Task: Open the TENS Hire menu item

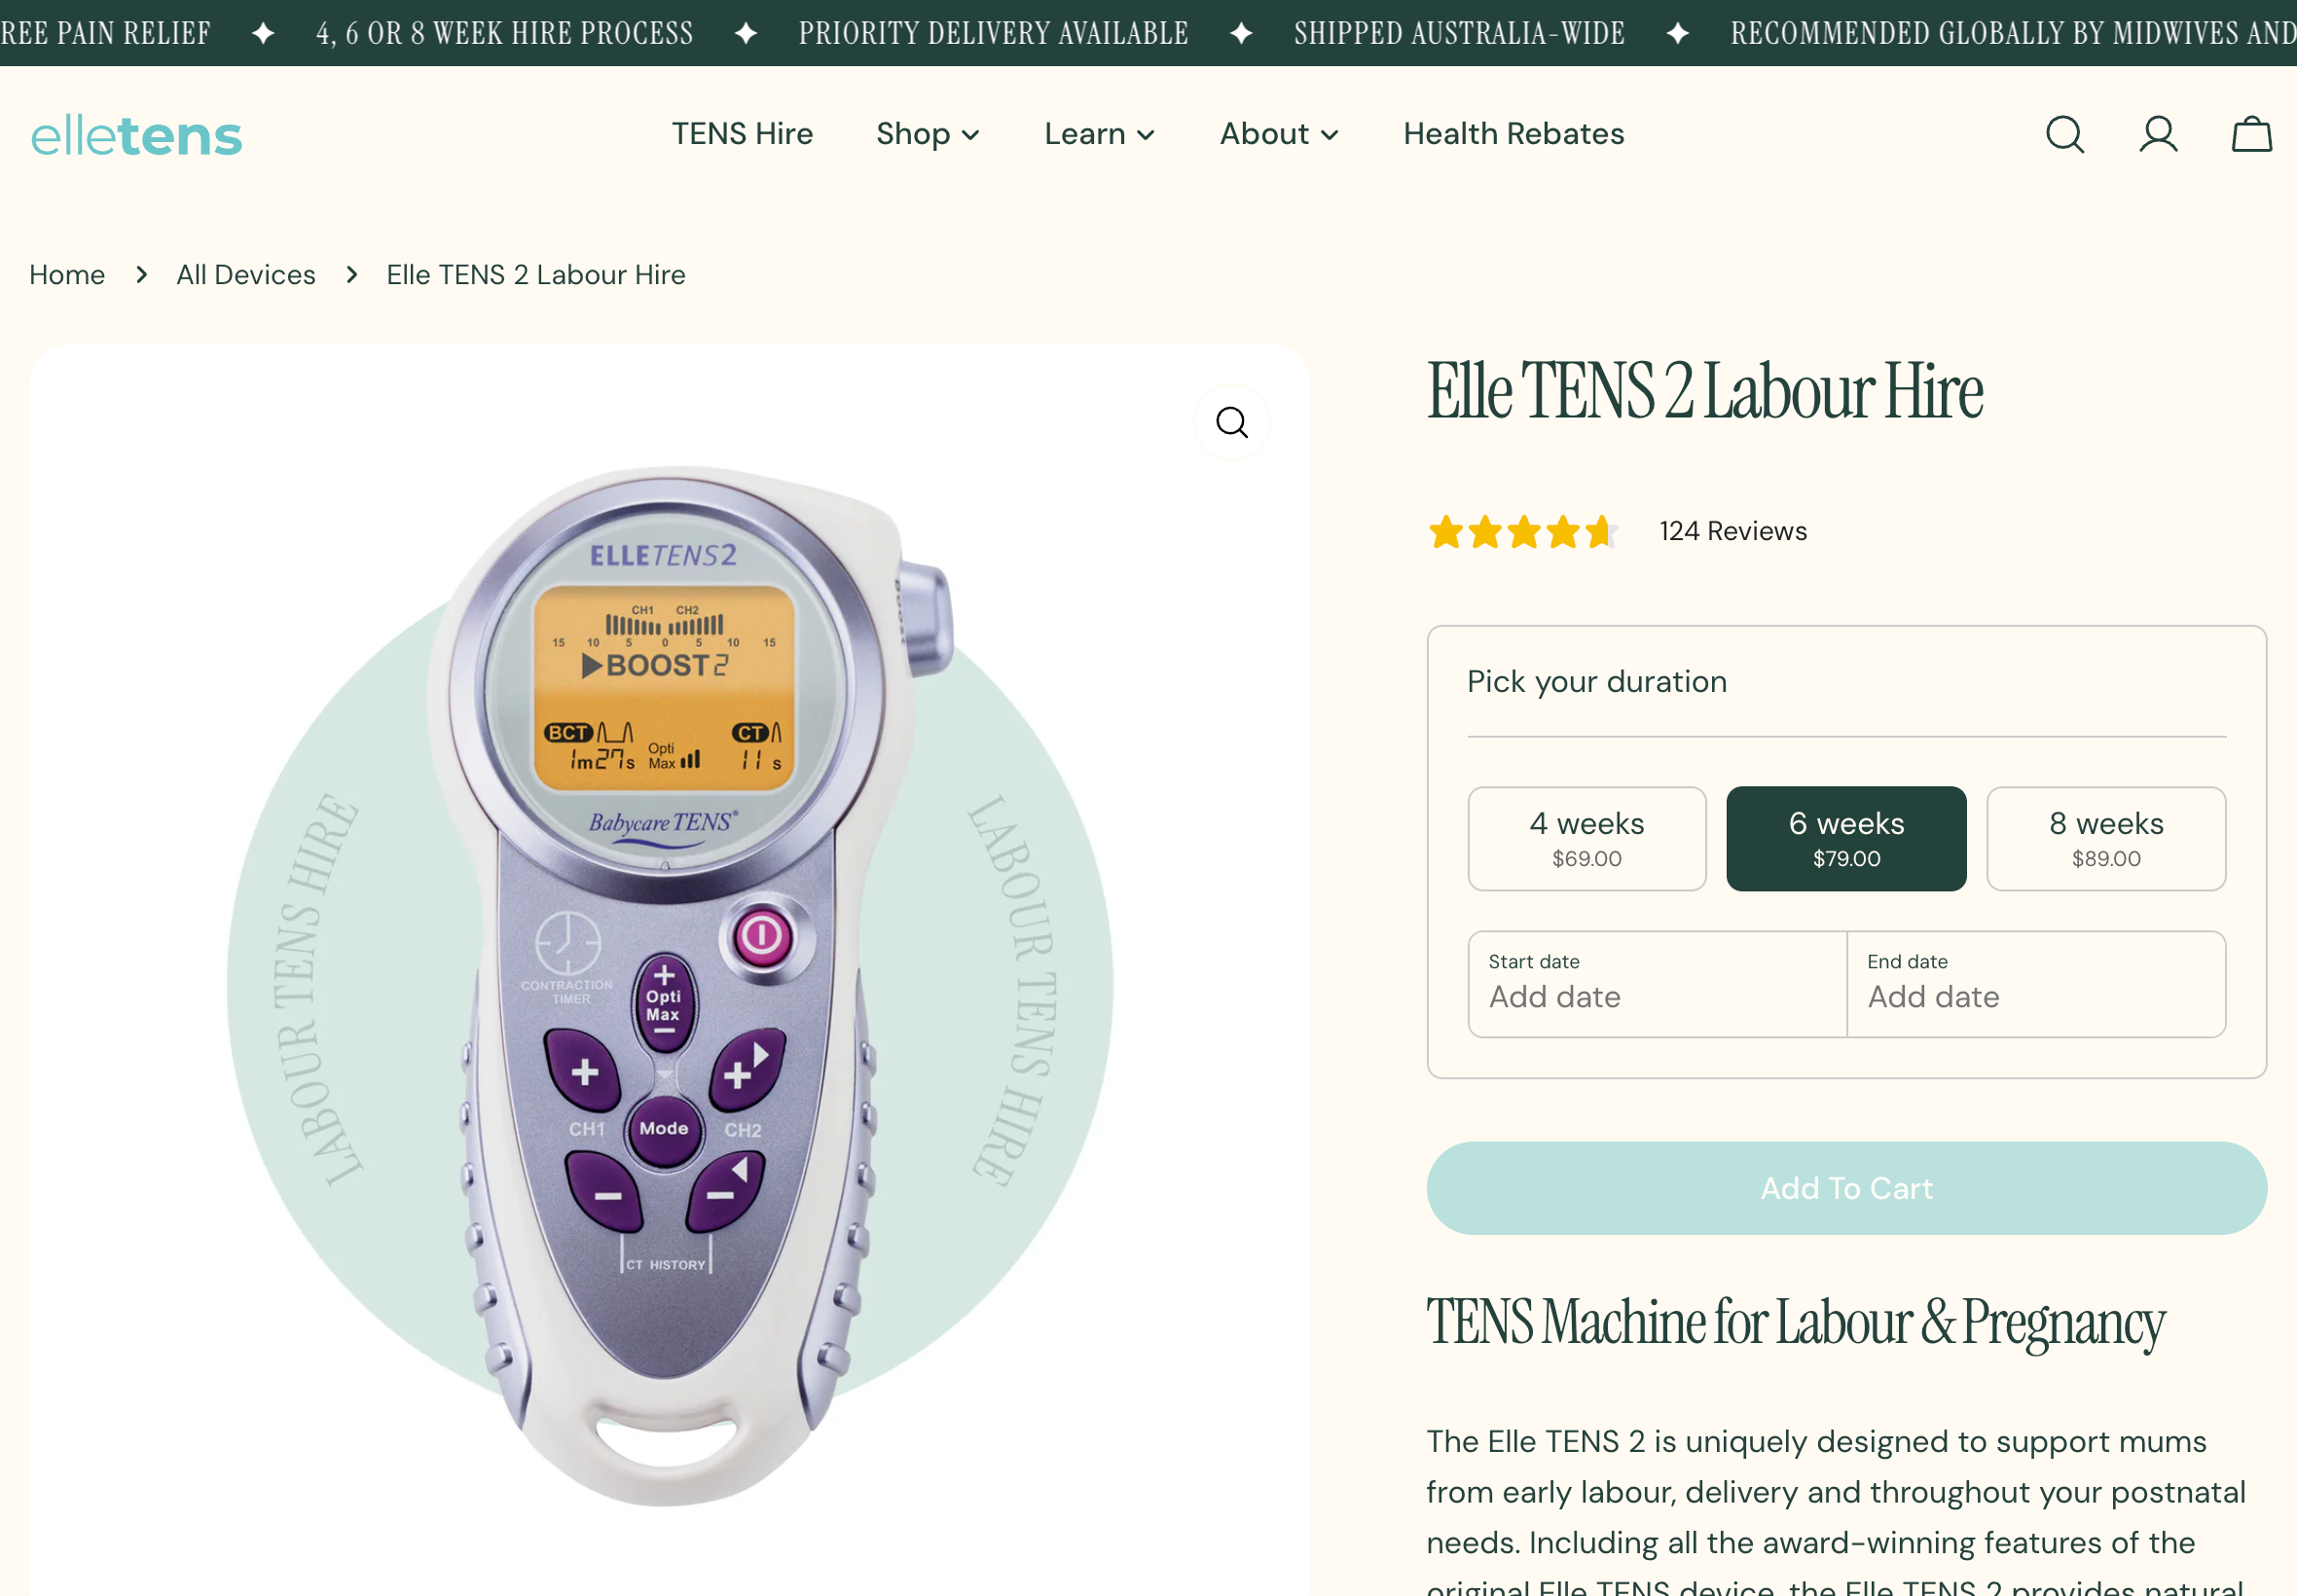Action: 742,134
